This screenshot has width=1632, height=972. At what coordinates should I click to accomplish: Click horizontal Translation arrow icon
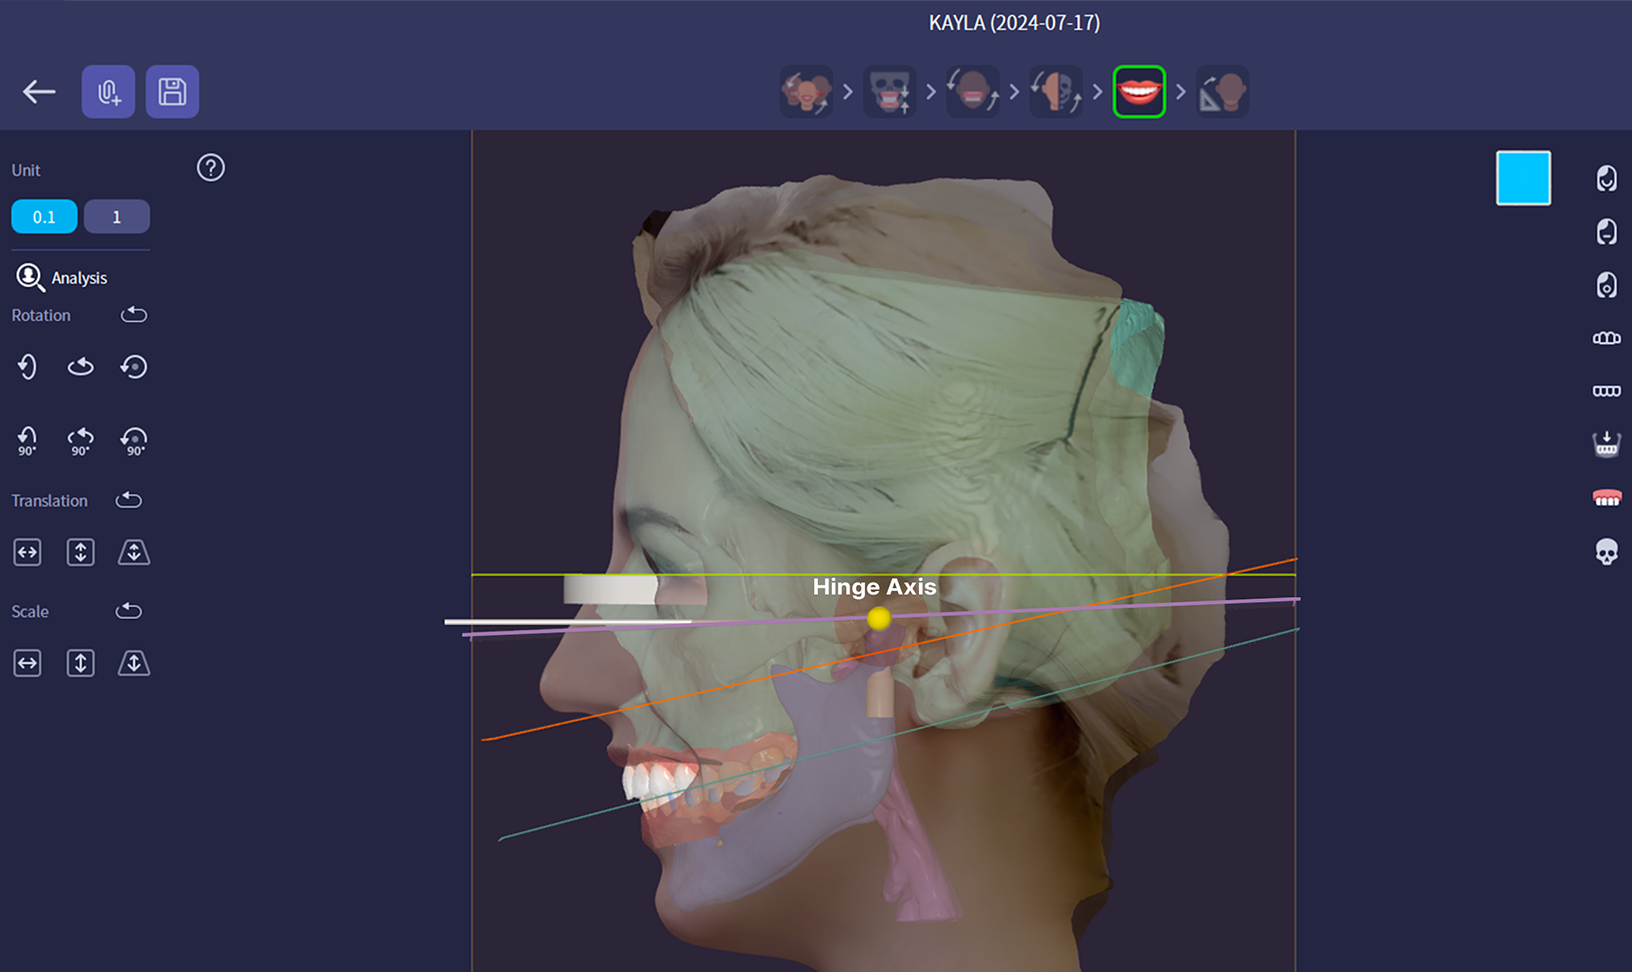tap(27, 552)
